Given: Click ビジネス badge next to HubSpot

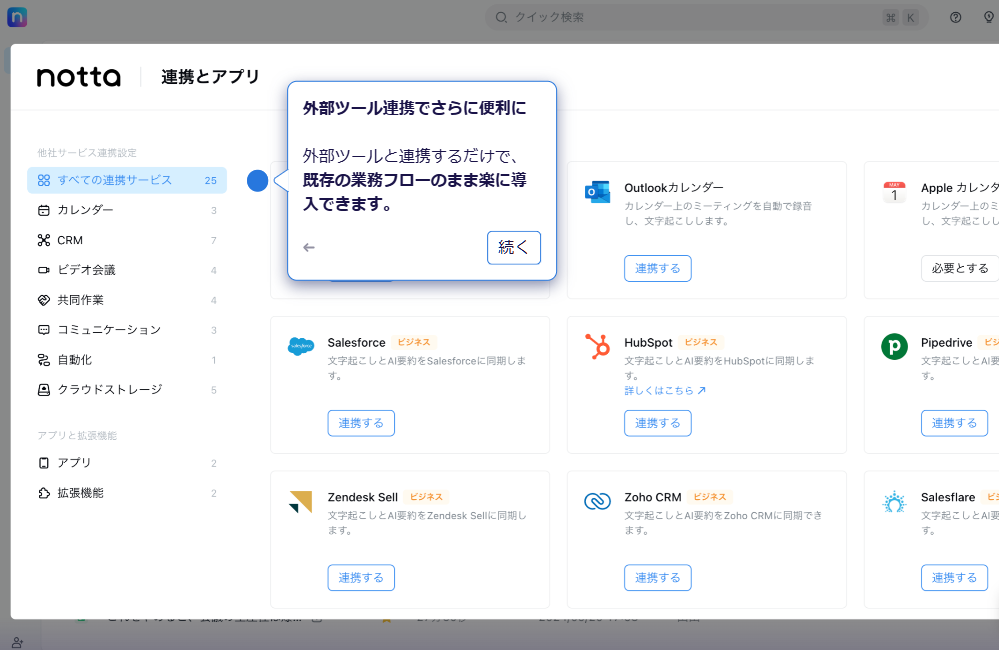Looking at the screenshot, I should (x=701, y=342).
